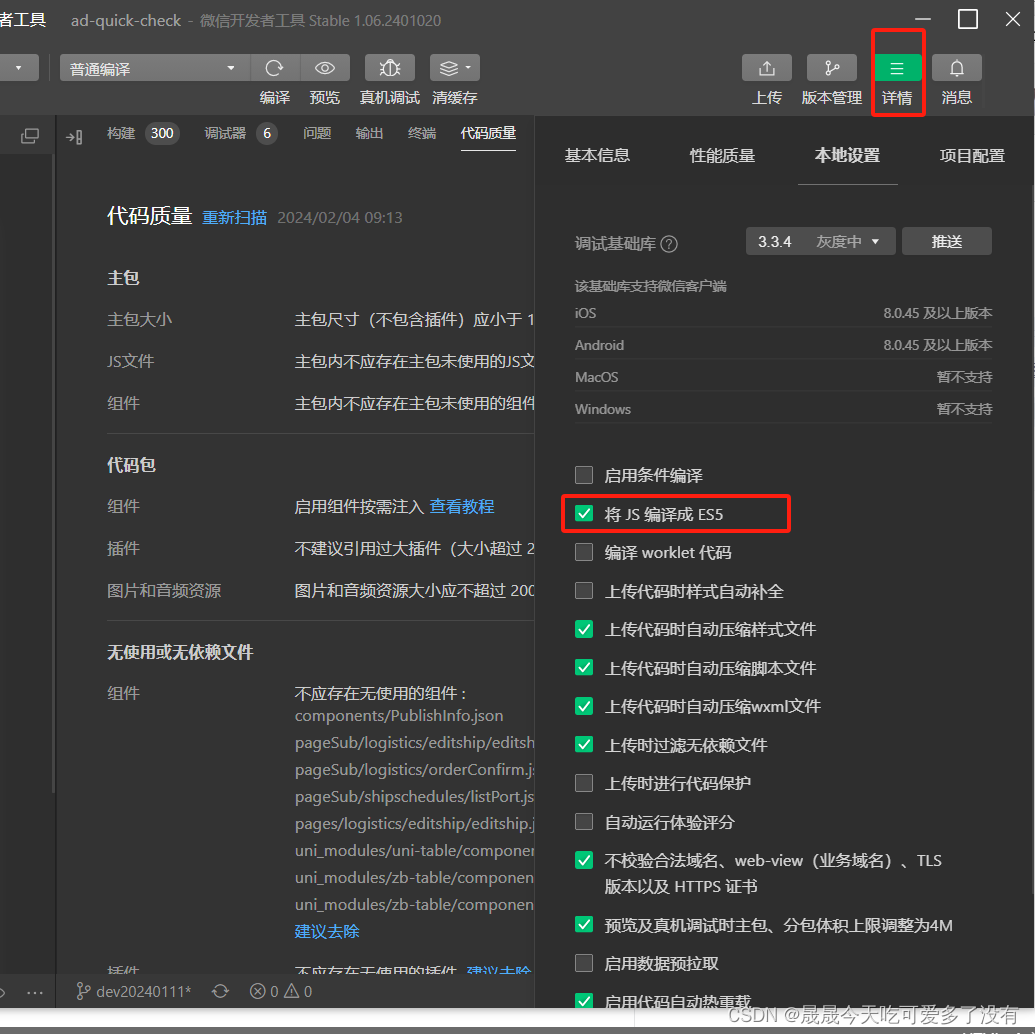1035x1034 pixels.
Task: Disable 将 JS 编译成 ES5
Action: point(584,513)
